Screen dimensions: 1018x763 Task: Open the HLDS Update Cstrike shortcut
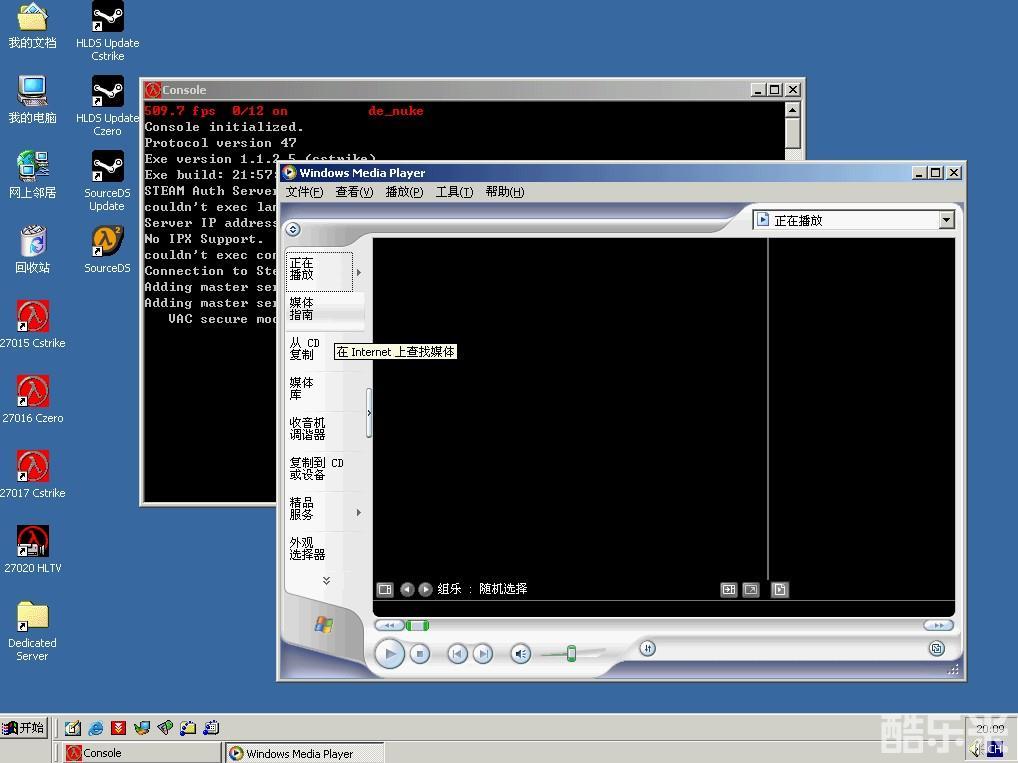coord(107,31)
